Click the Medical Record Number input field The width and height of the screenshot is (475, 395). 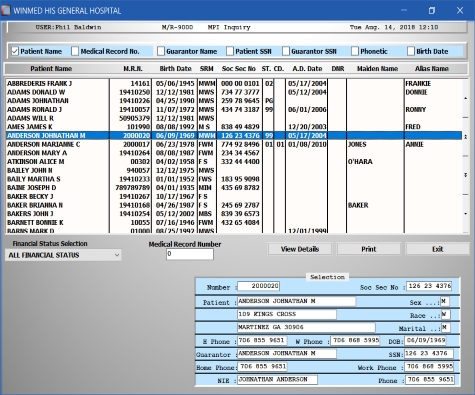pyautogui.click(x=190, y=254)
